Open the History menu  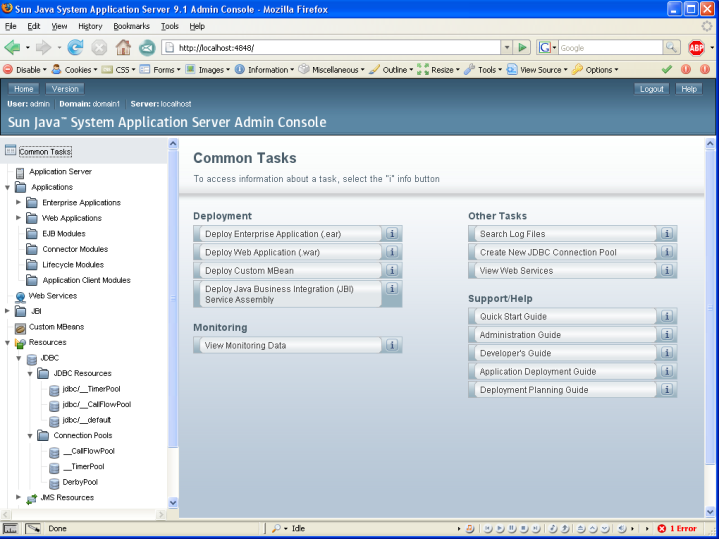[x=90, y=26]
